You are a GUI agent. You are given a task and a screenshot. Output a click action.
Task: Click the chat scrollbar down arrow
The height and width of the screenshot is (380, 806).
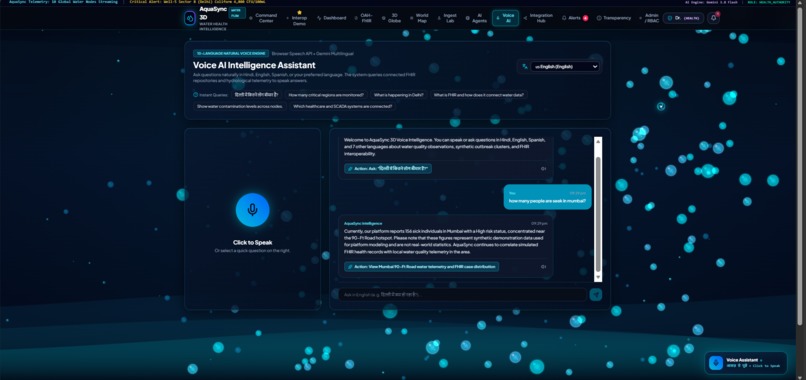tap(598, 278)
